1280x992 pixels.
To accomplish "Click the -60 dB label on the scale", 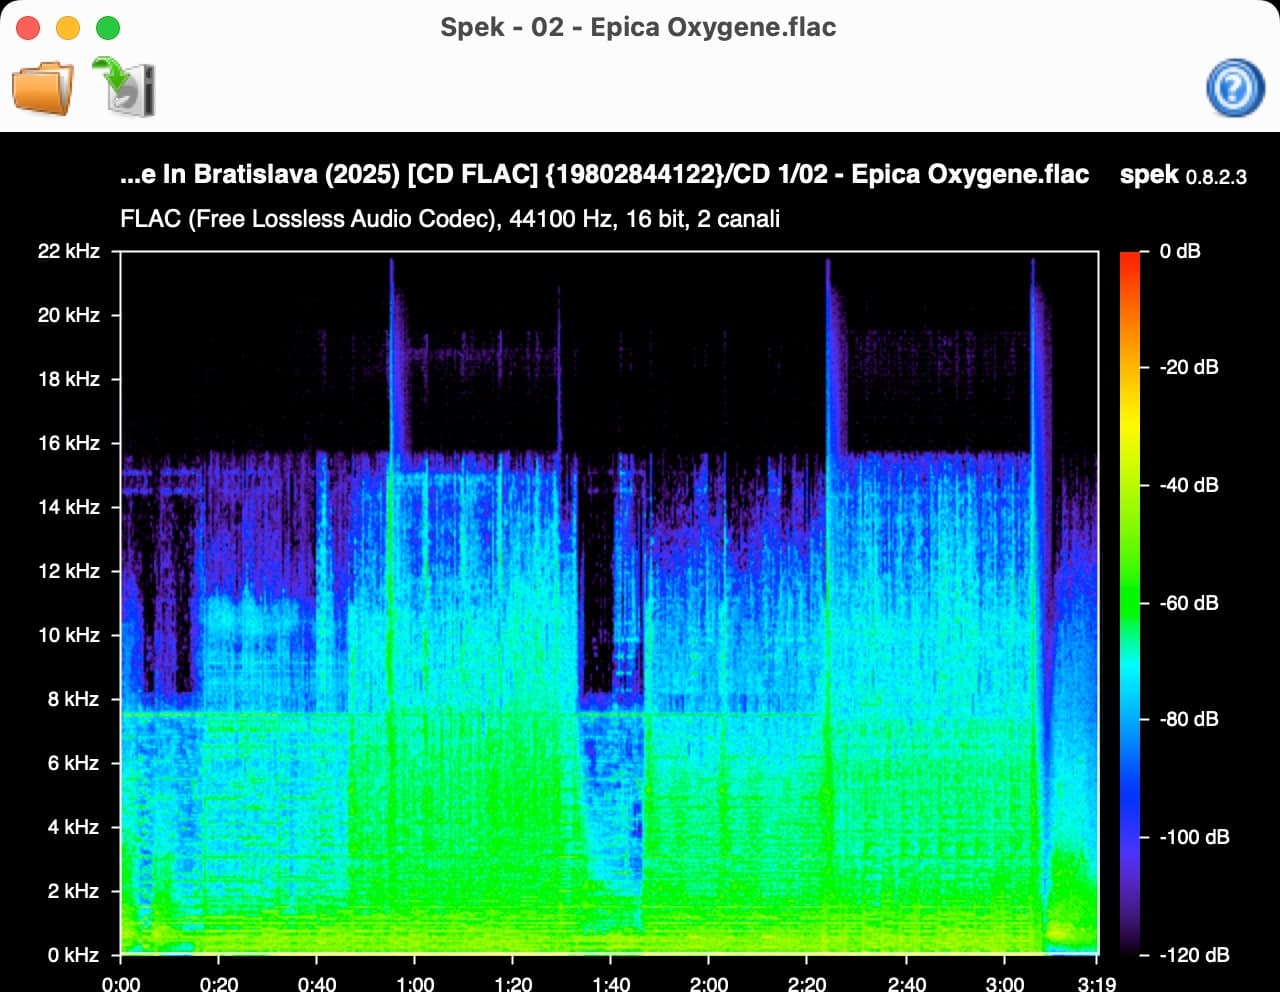I will [1188, 603].
